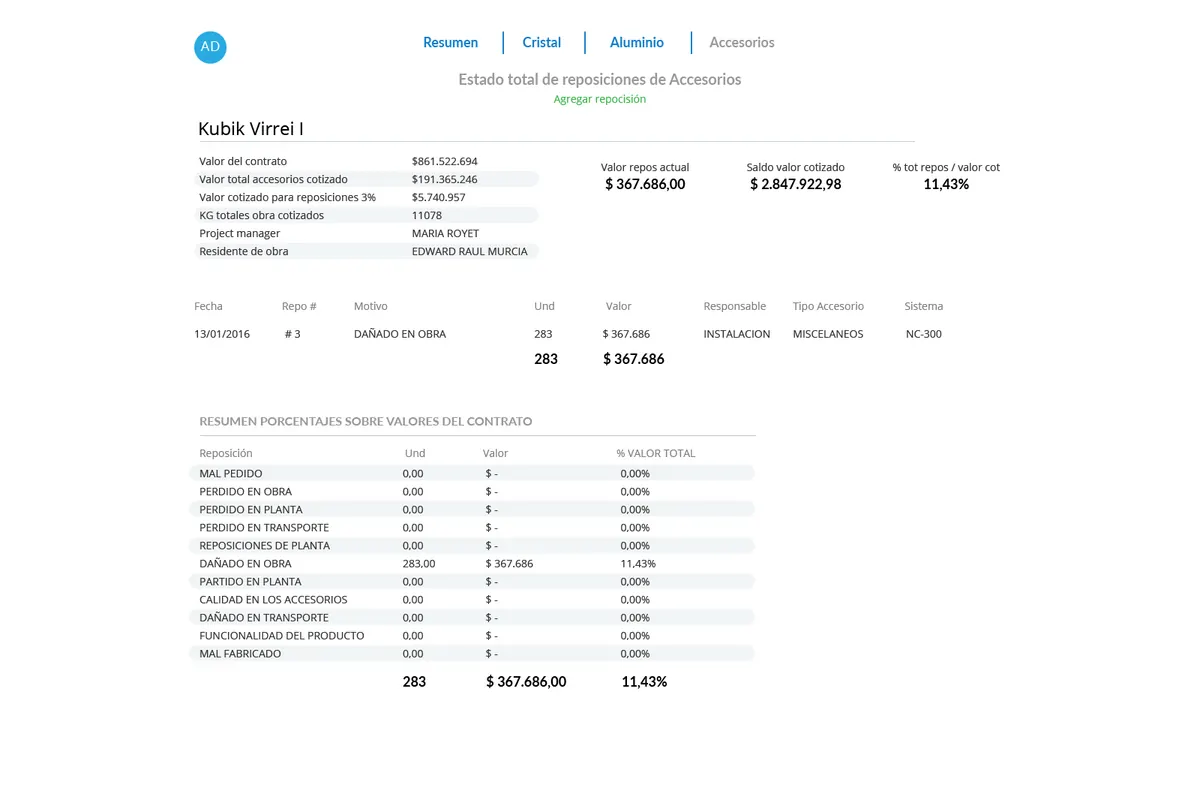Click the $5.740.957 reposiciones 3% value
Viewport: 1200px width, 794px height.
click(439, 197)
